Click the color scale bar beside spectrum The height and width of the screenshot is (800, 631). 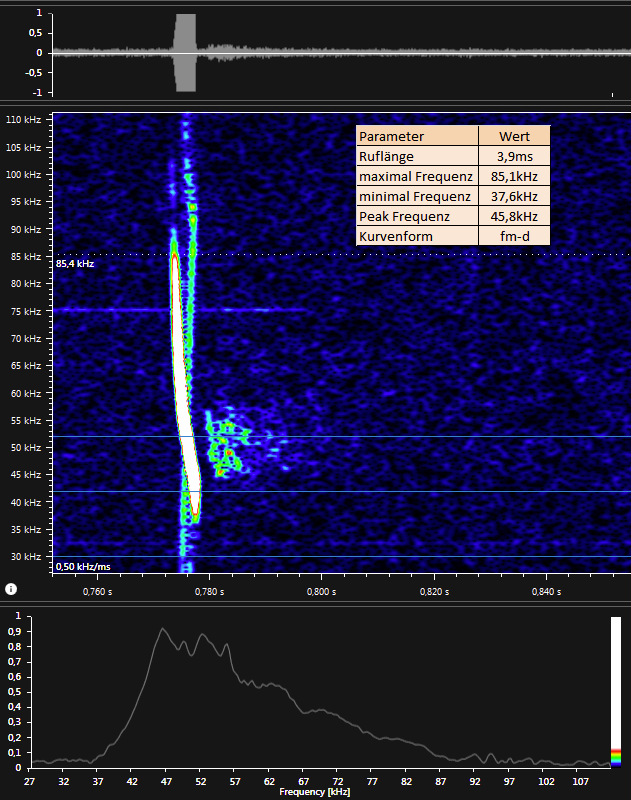[x=615, y=690]
